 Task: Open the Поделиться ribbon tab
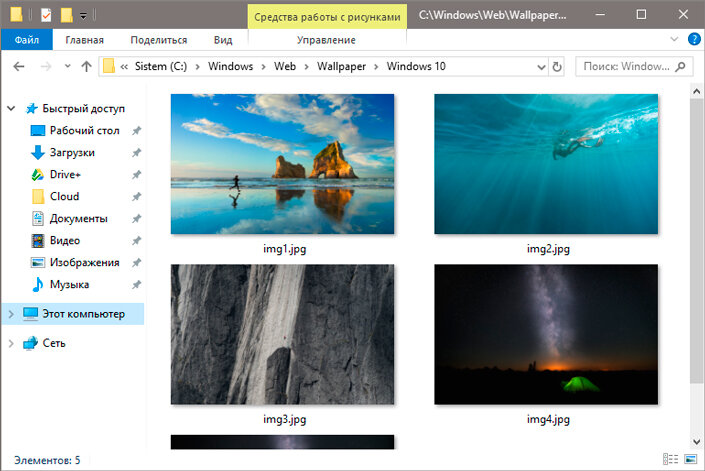pyautogui.click(x=159, y=40)
